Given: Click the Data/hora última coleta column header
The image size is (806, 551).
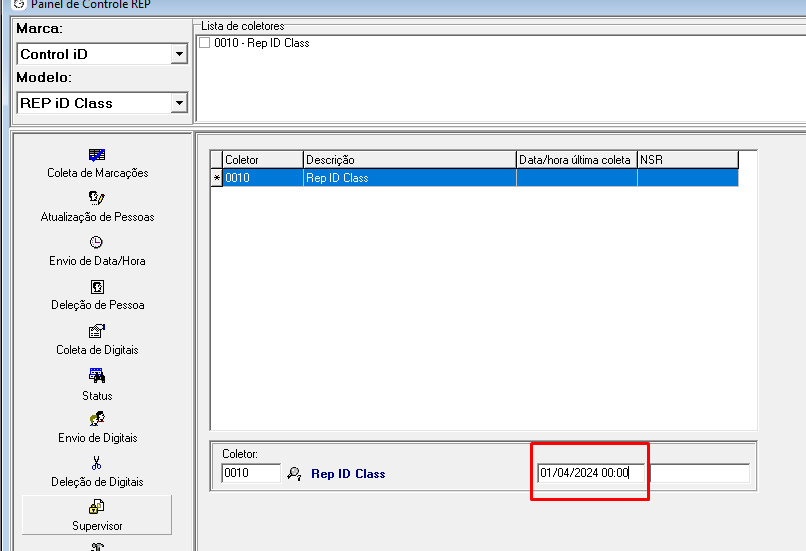Looking at the screenshot, I should (x=576, y=160).
